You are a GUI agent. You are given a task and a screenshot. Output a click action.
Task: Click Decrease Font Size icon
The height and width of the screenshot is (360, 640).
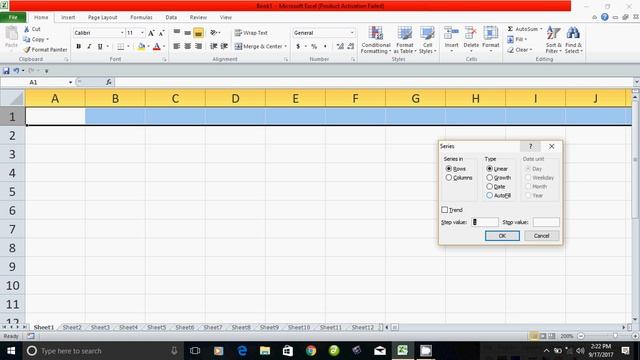[x=161, y=33]
